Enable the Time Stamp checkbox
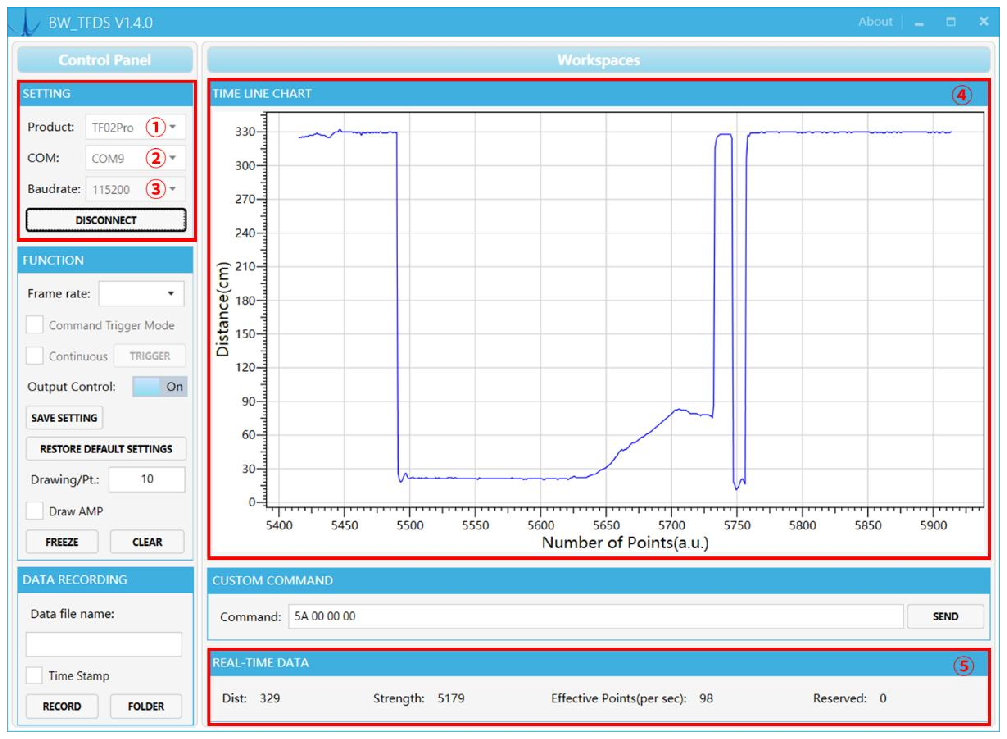Viewport: 1007px width, 739px height. coord(35,675)
